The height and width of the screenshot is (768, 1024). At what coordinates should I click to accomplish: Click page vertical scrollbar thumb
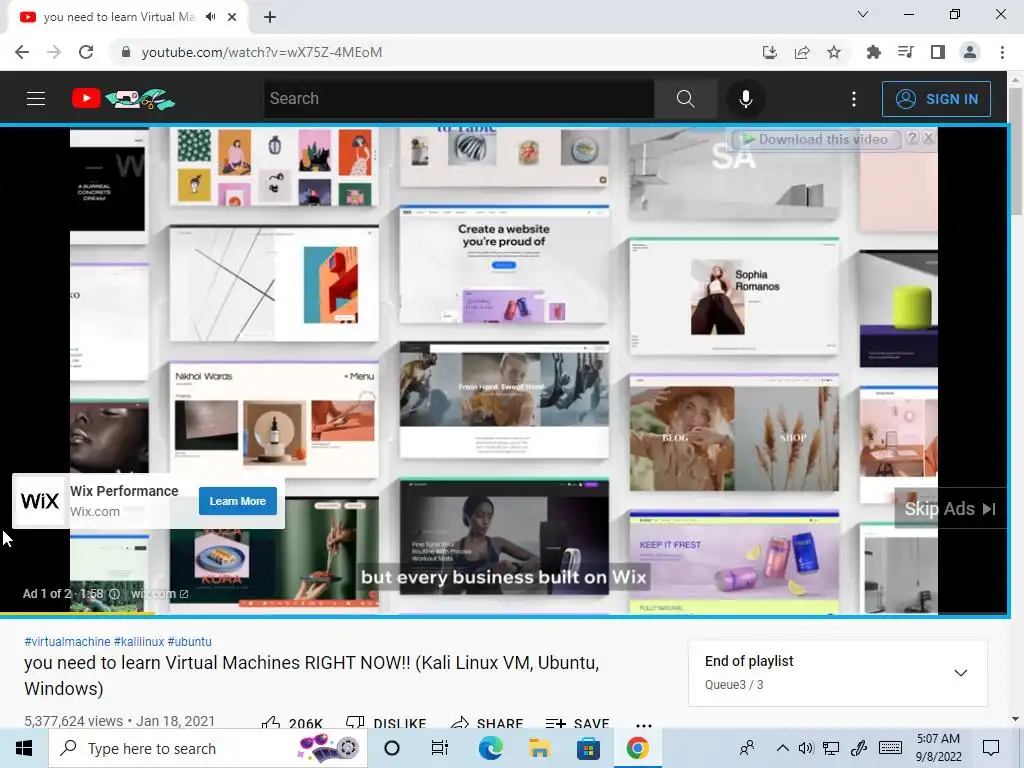tap(1016, 150)
